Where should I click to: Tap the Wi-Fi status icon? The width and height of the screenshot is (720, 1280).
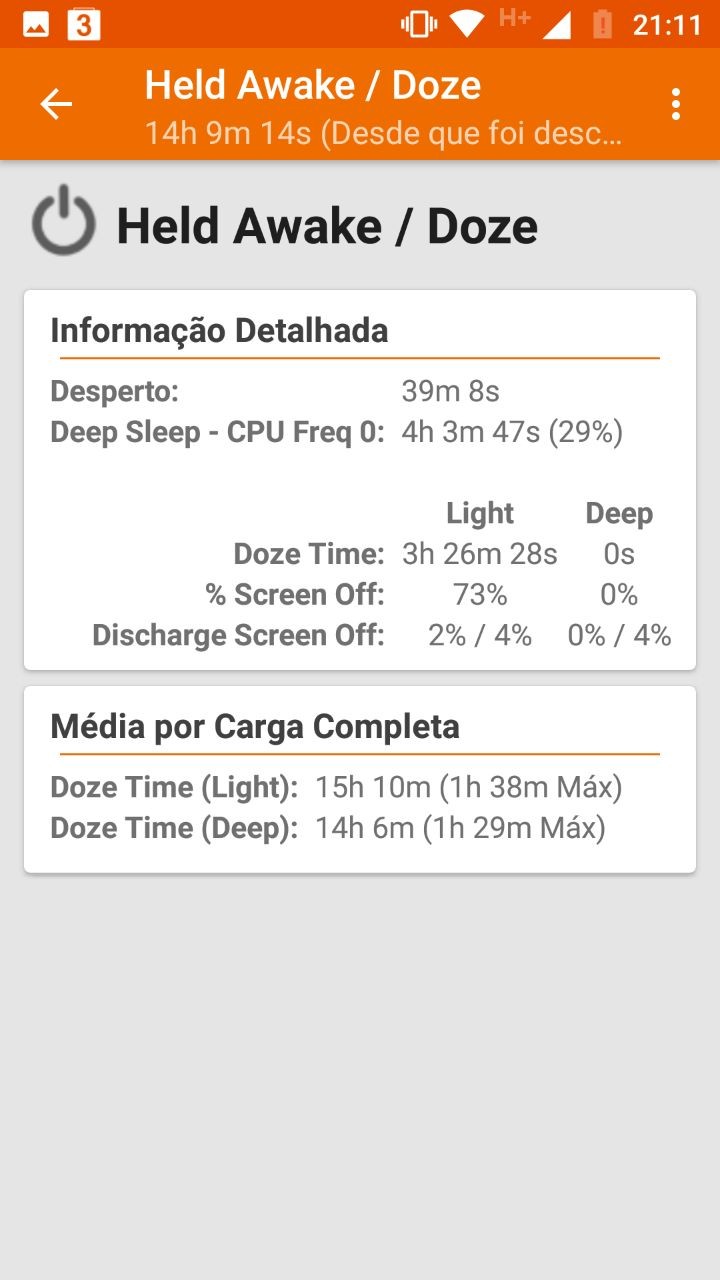pyautogui.click(x=466, y=24)
